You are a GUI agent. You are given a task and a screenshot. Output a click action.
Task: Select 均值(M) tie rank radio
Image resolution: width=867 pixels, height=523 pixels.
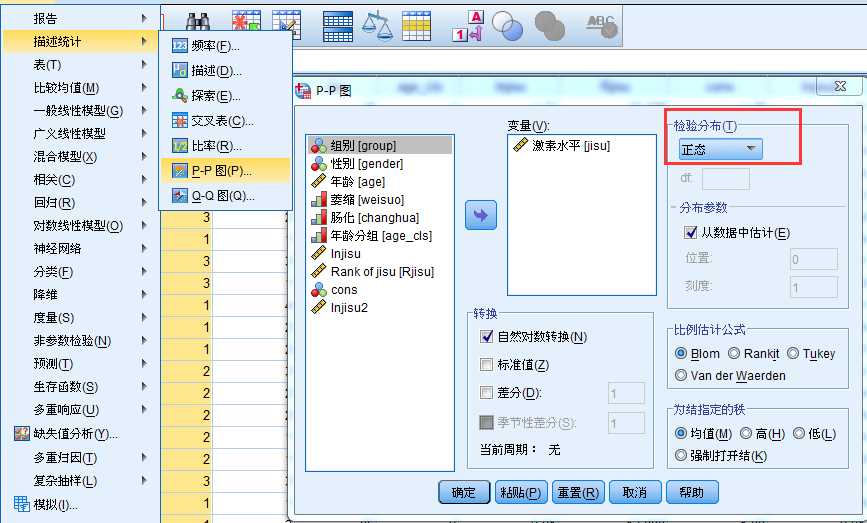click(x=681, y=433)
